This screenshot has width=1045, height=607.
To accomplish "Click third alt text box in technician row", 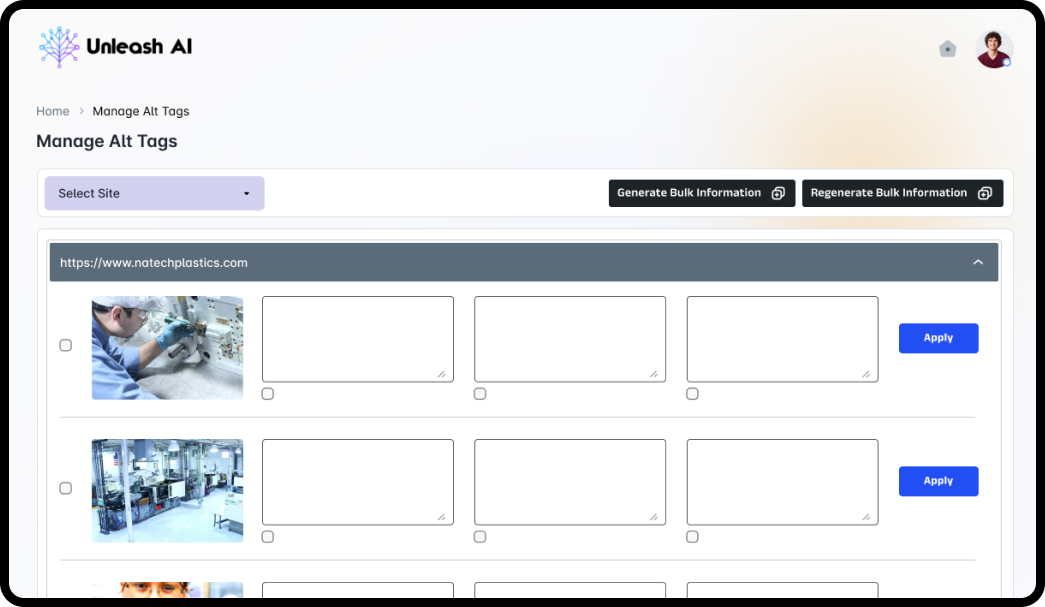I will point(782,339).
